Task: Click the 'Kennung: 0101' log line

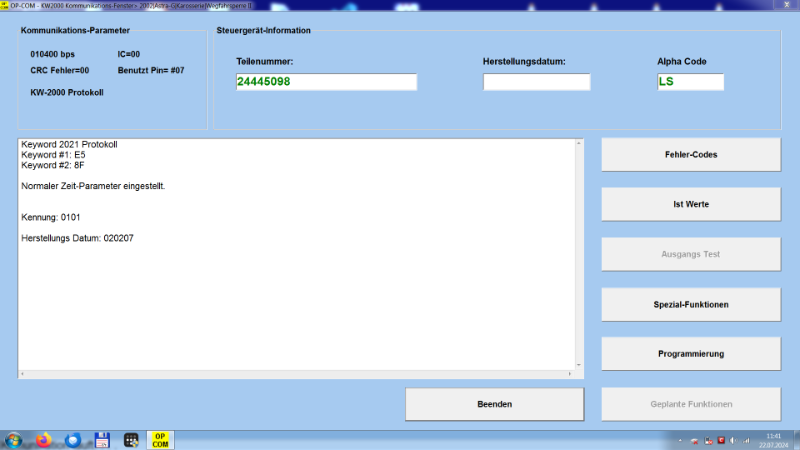Action: [x=51, y=217]
